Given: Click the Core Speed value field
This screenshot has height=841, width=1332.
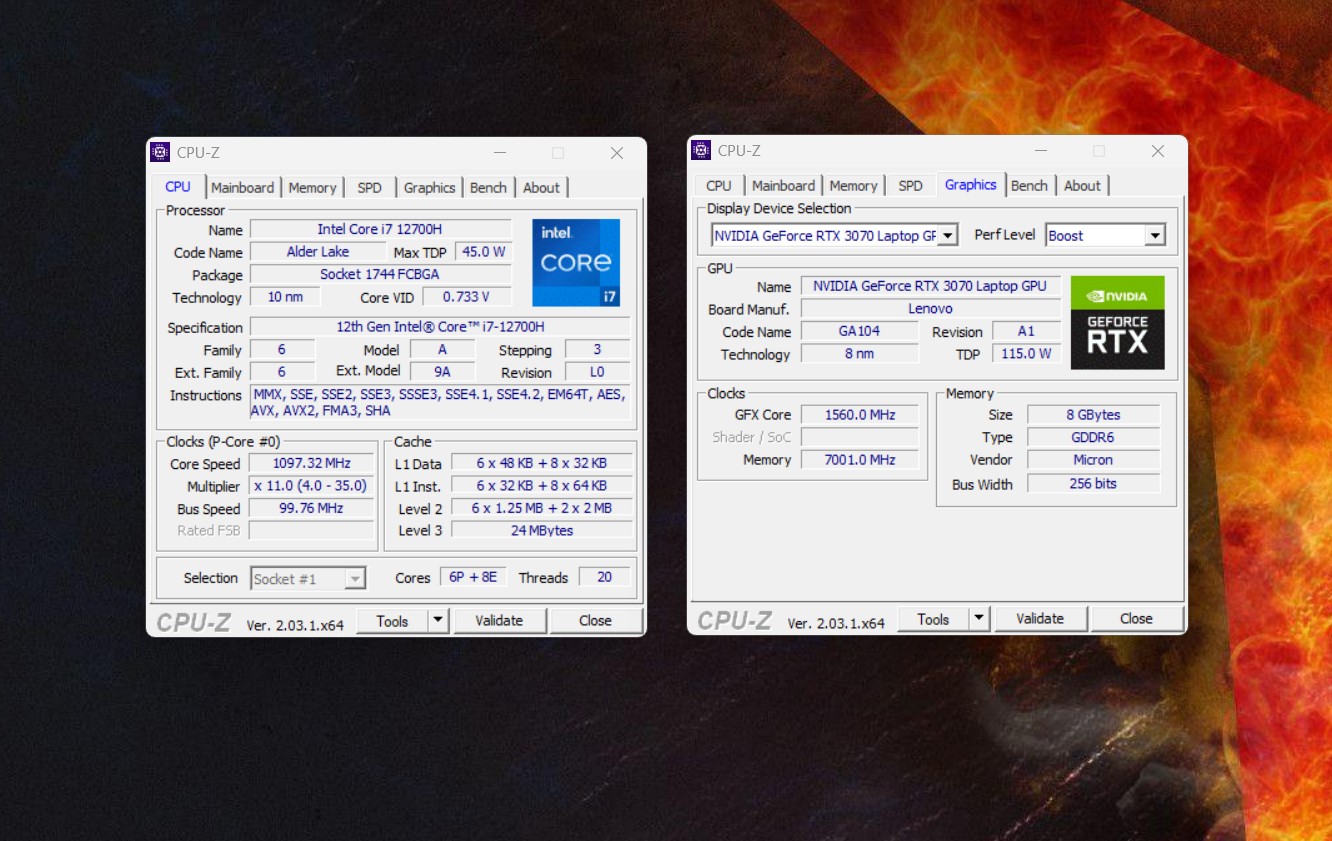Looking at the screenshot, I should click(x=311, y=464).
